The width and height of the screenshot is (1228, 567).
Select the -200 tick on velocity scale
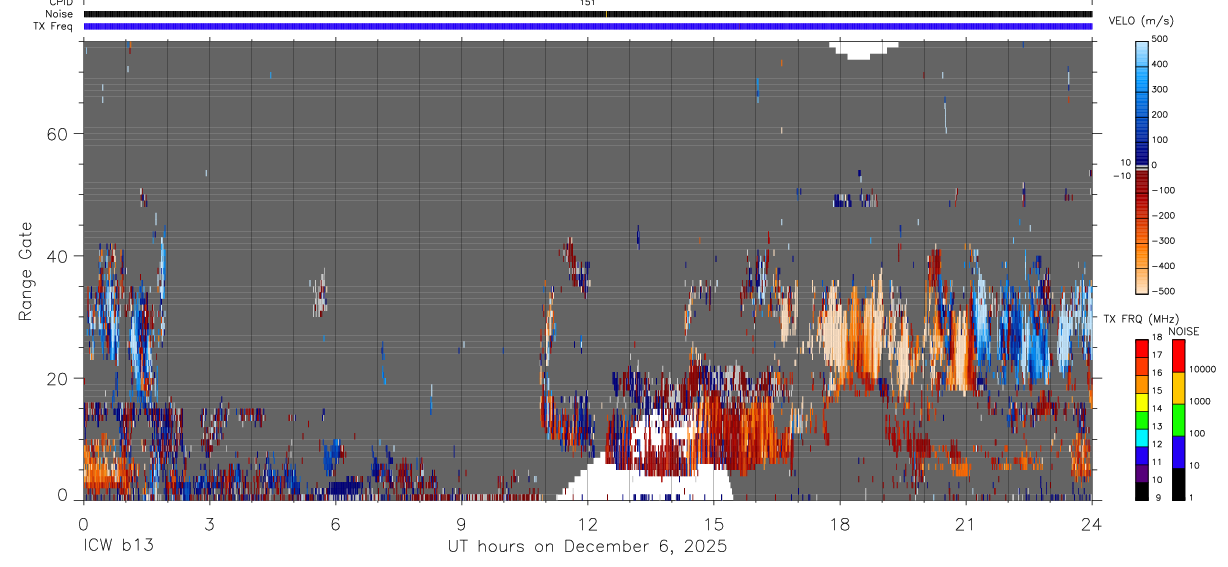point(1164,215)
